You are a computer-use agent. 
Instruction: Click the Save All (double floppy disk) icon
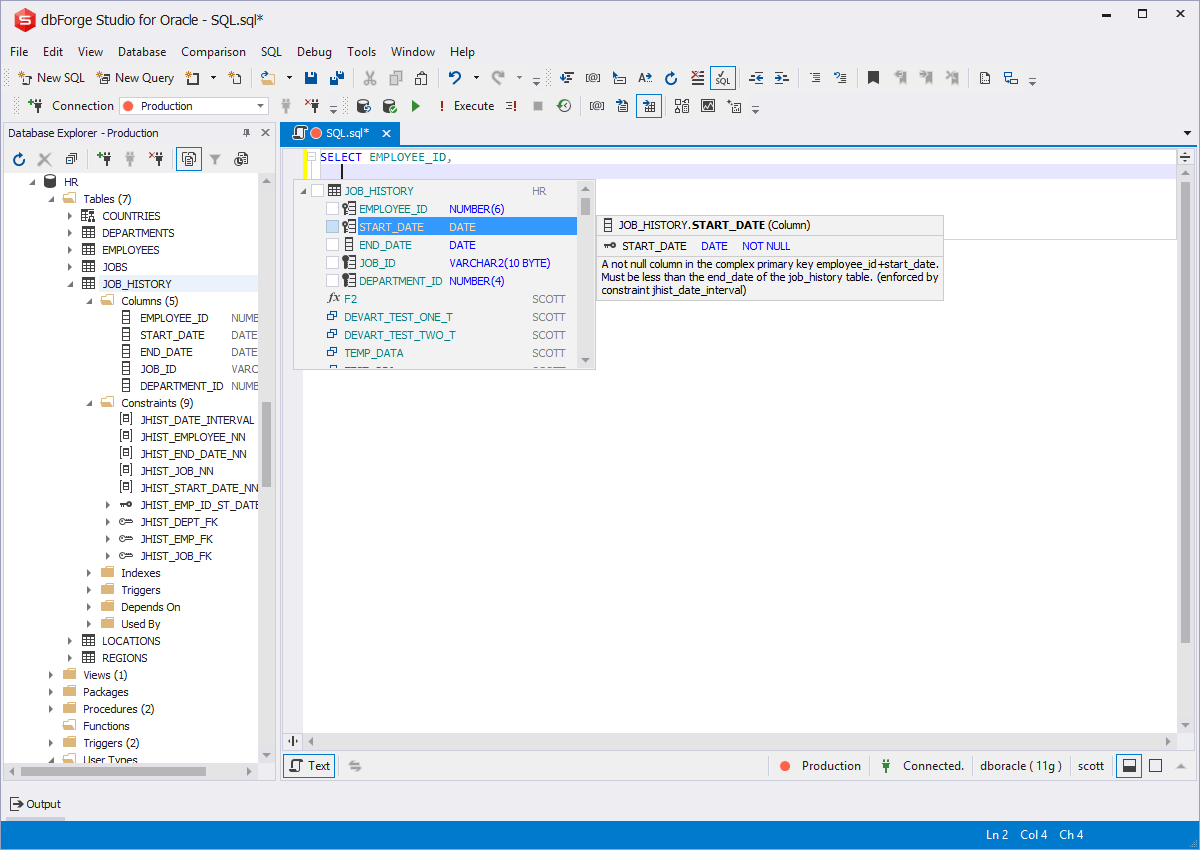click(337, 78)
